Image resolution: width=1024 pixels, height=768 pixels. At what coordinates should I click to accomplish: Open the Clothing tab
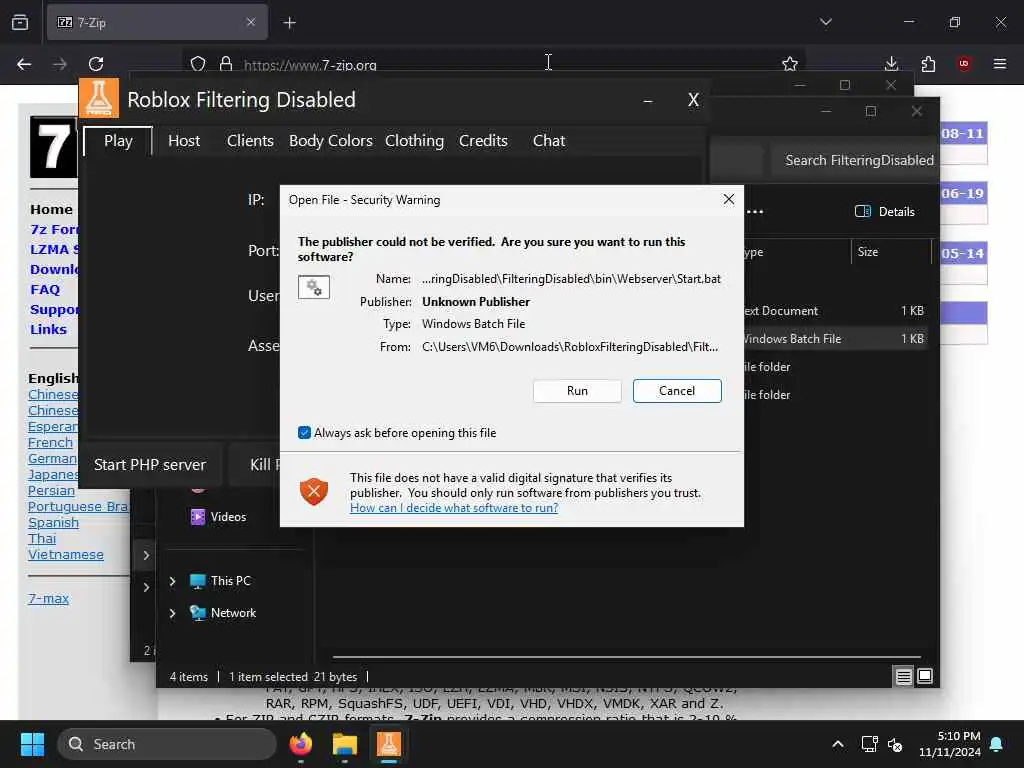pos(414,141)
